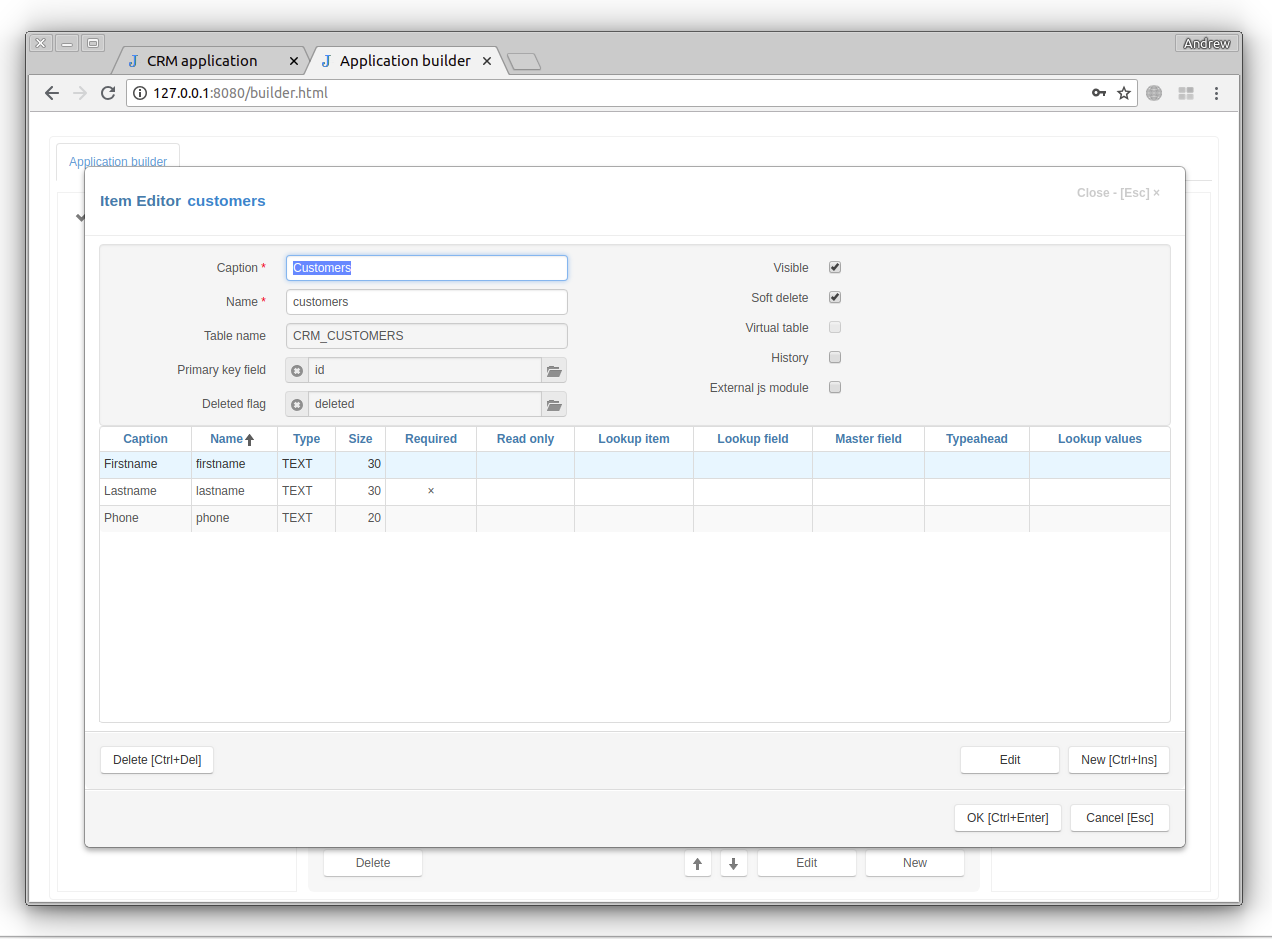Open the Chrome three-dot menu
Image resolution: width=1272 pixels, height=939 pixels.
click(1216, 93)
